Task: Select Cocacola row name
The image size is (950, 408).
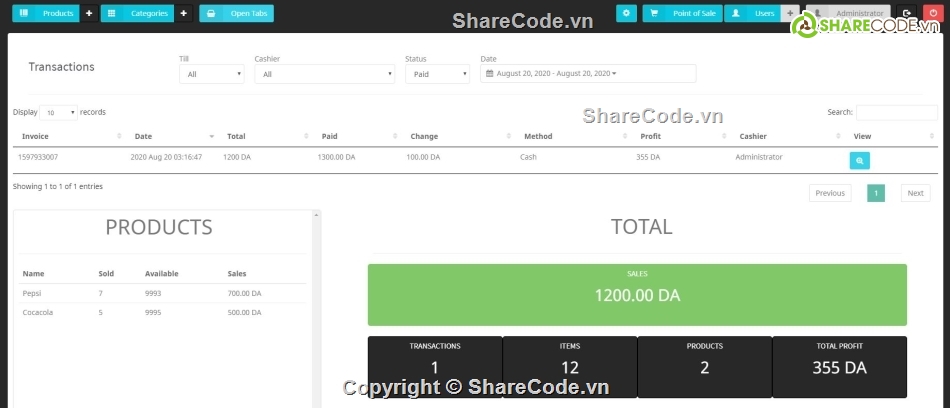Action: point(38,313)
